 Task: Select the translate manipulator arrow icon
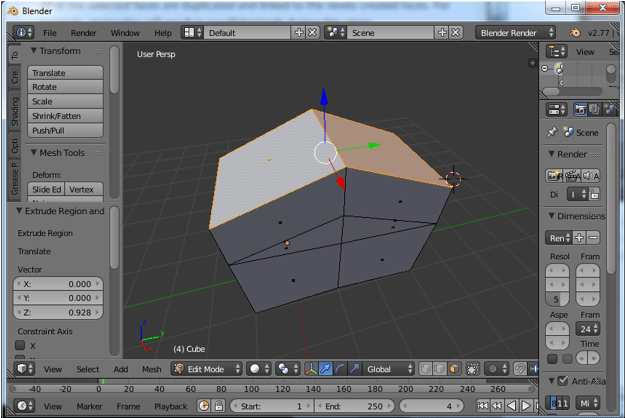click(x=325, y=369)
